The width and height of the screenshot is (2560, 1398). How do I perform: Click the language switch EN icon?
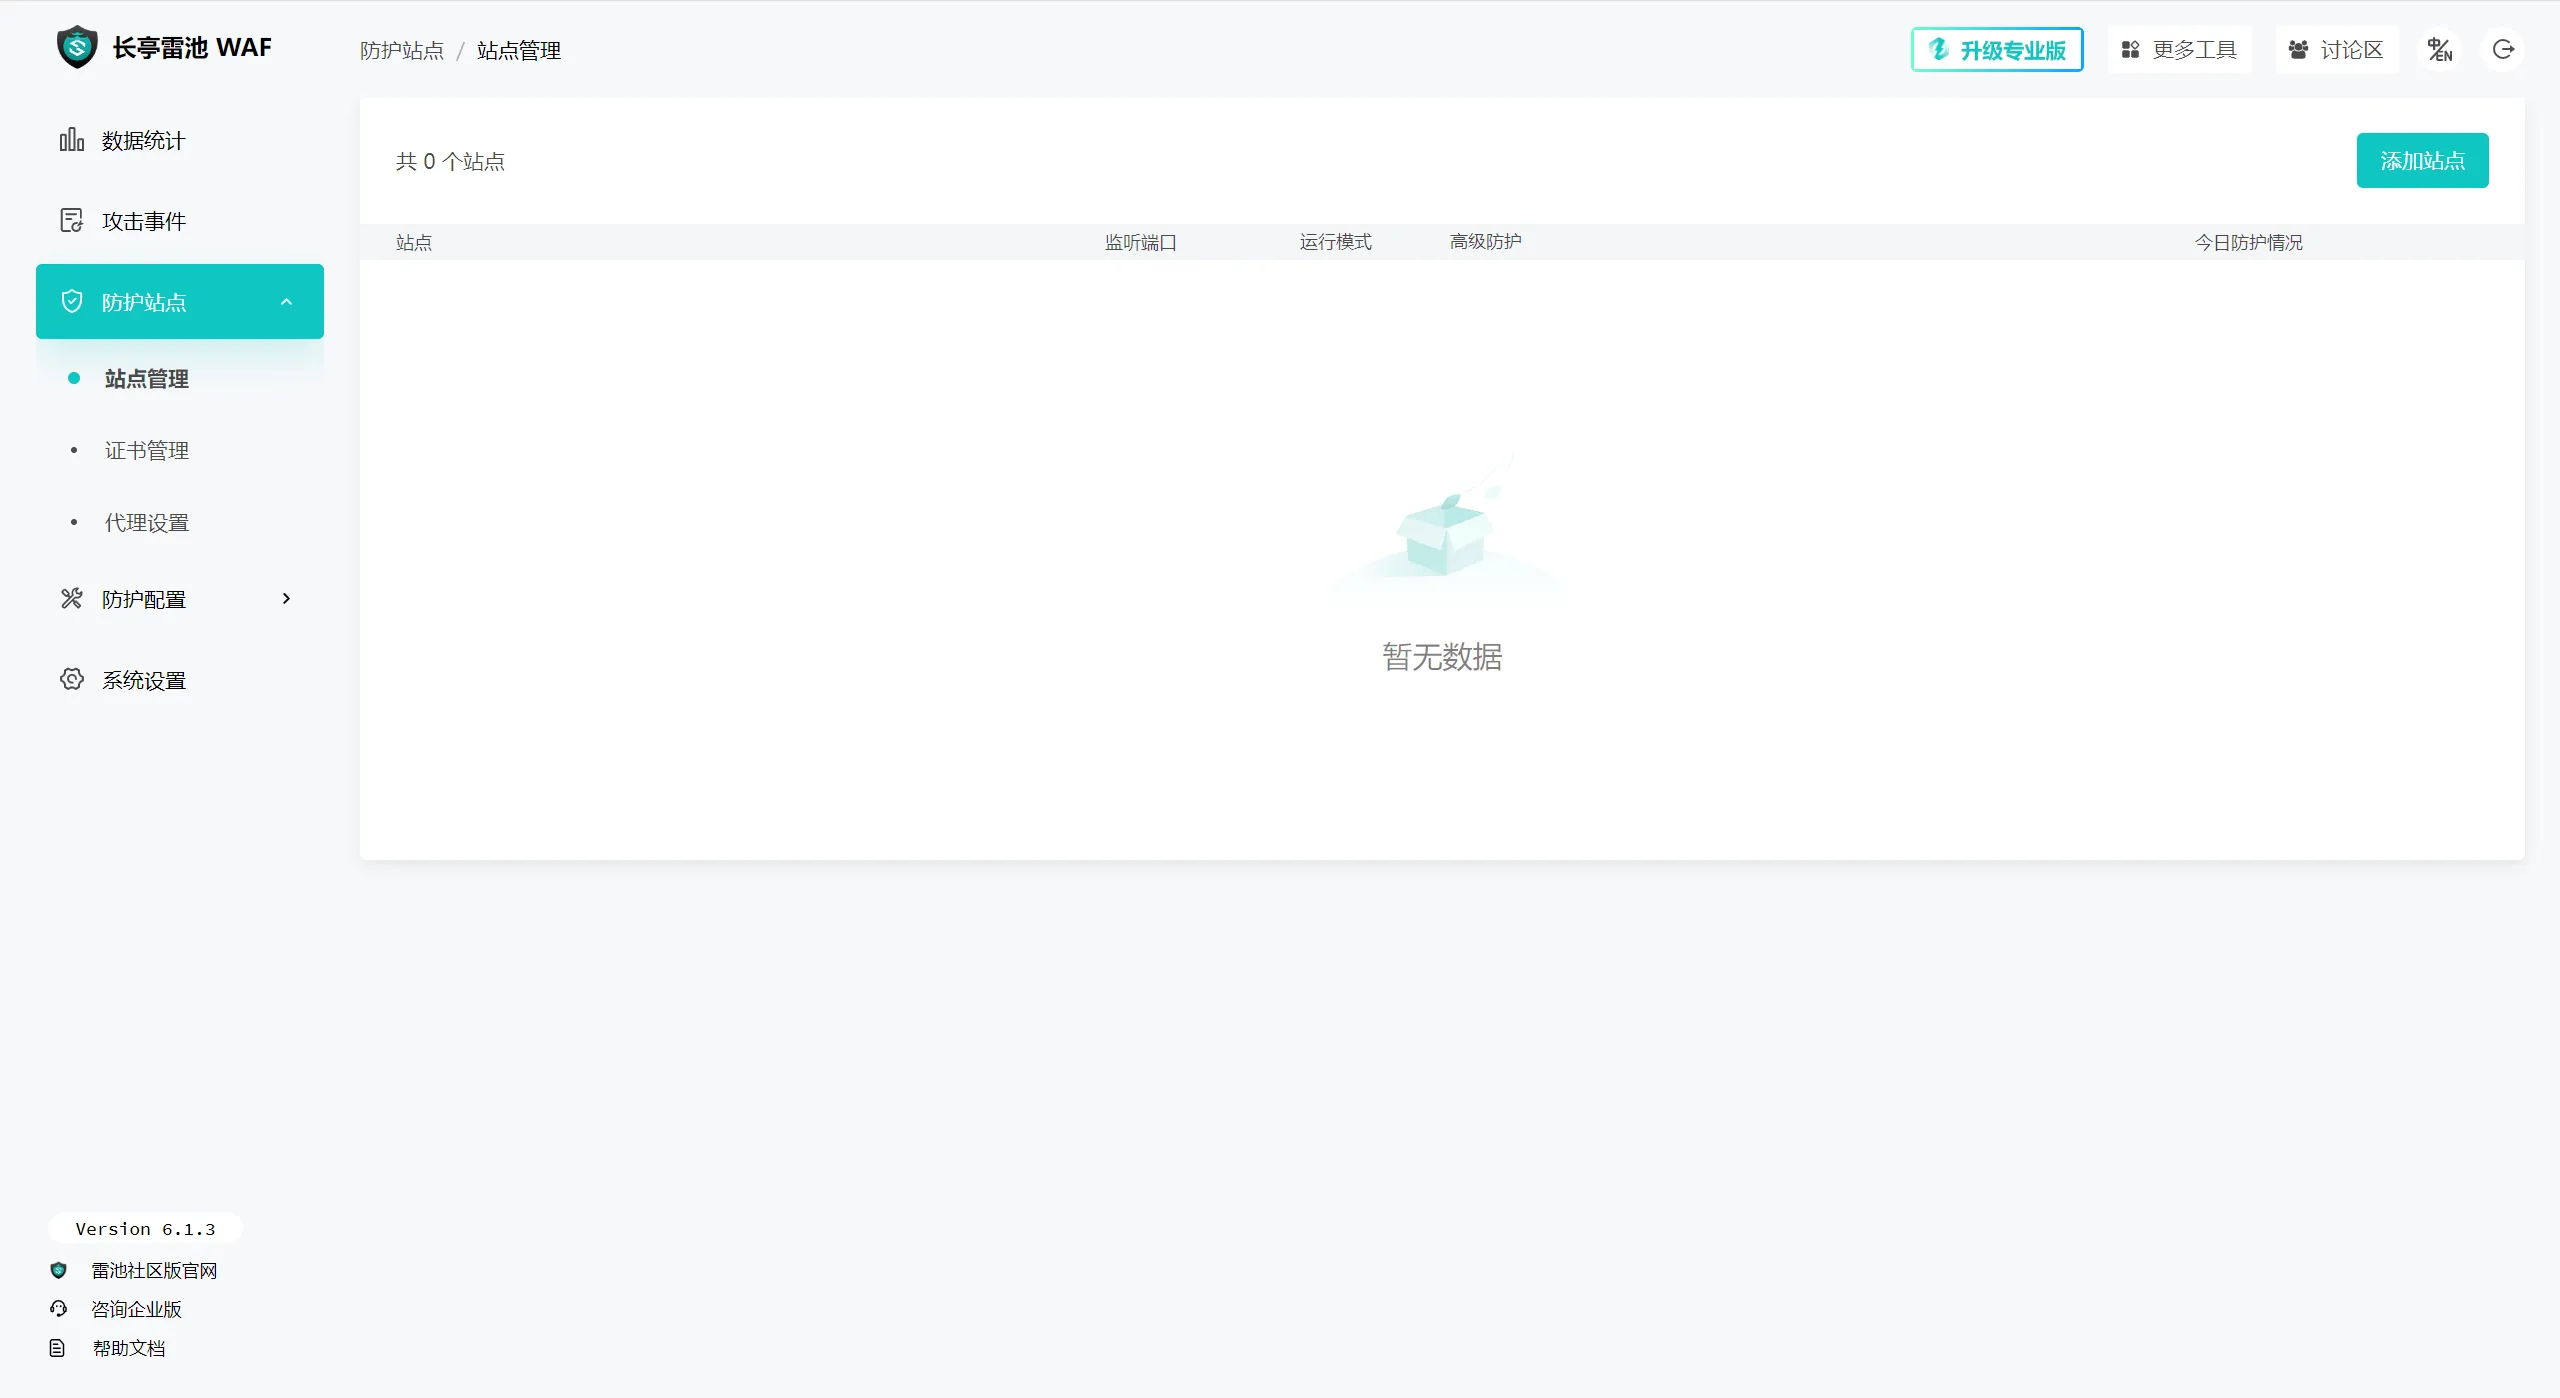click(x=2439, y=49)
